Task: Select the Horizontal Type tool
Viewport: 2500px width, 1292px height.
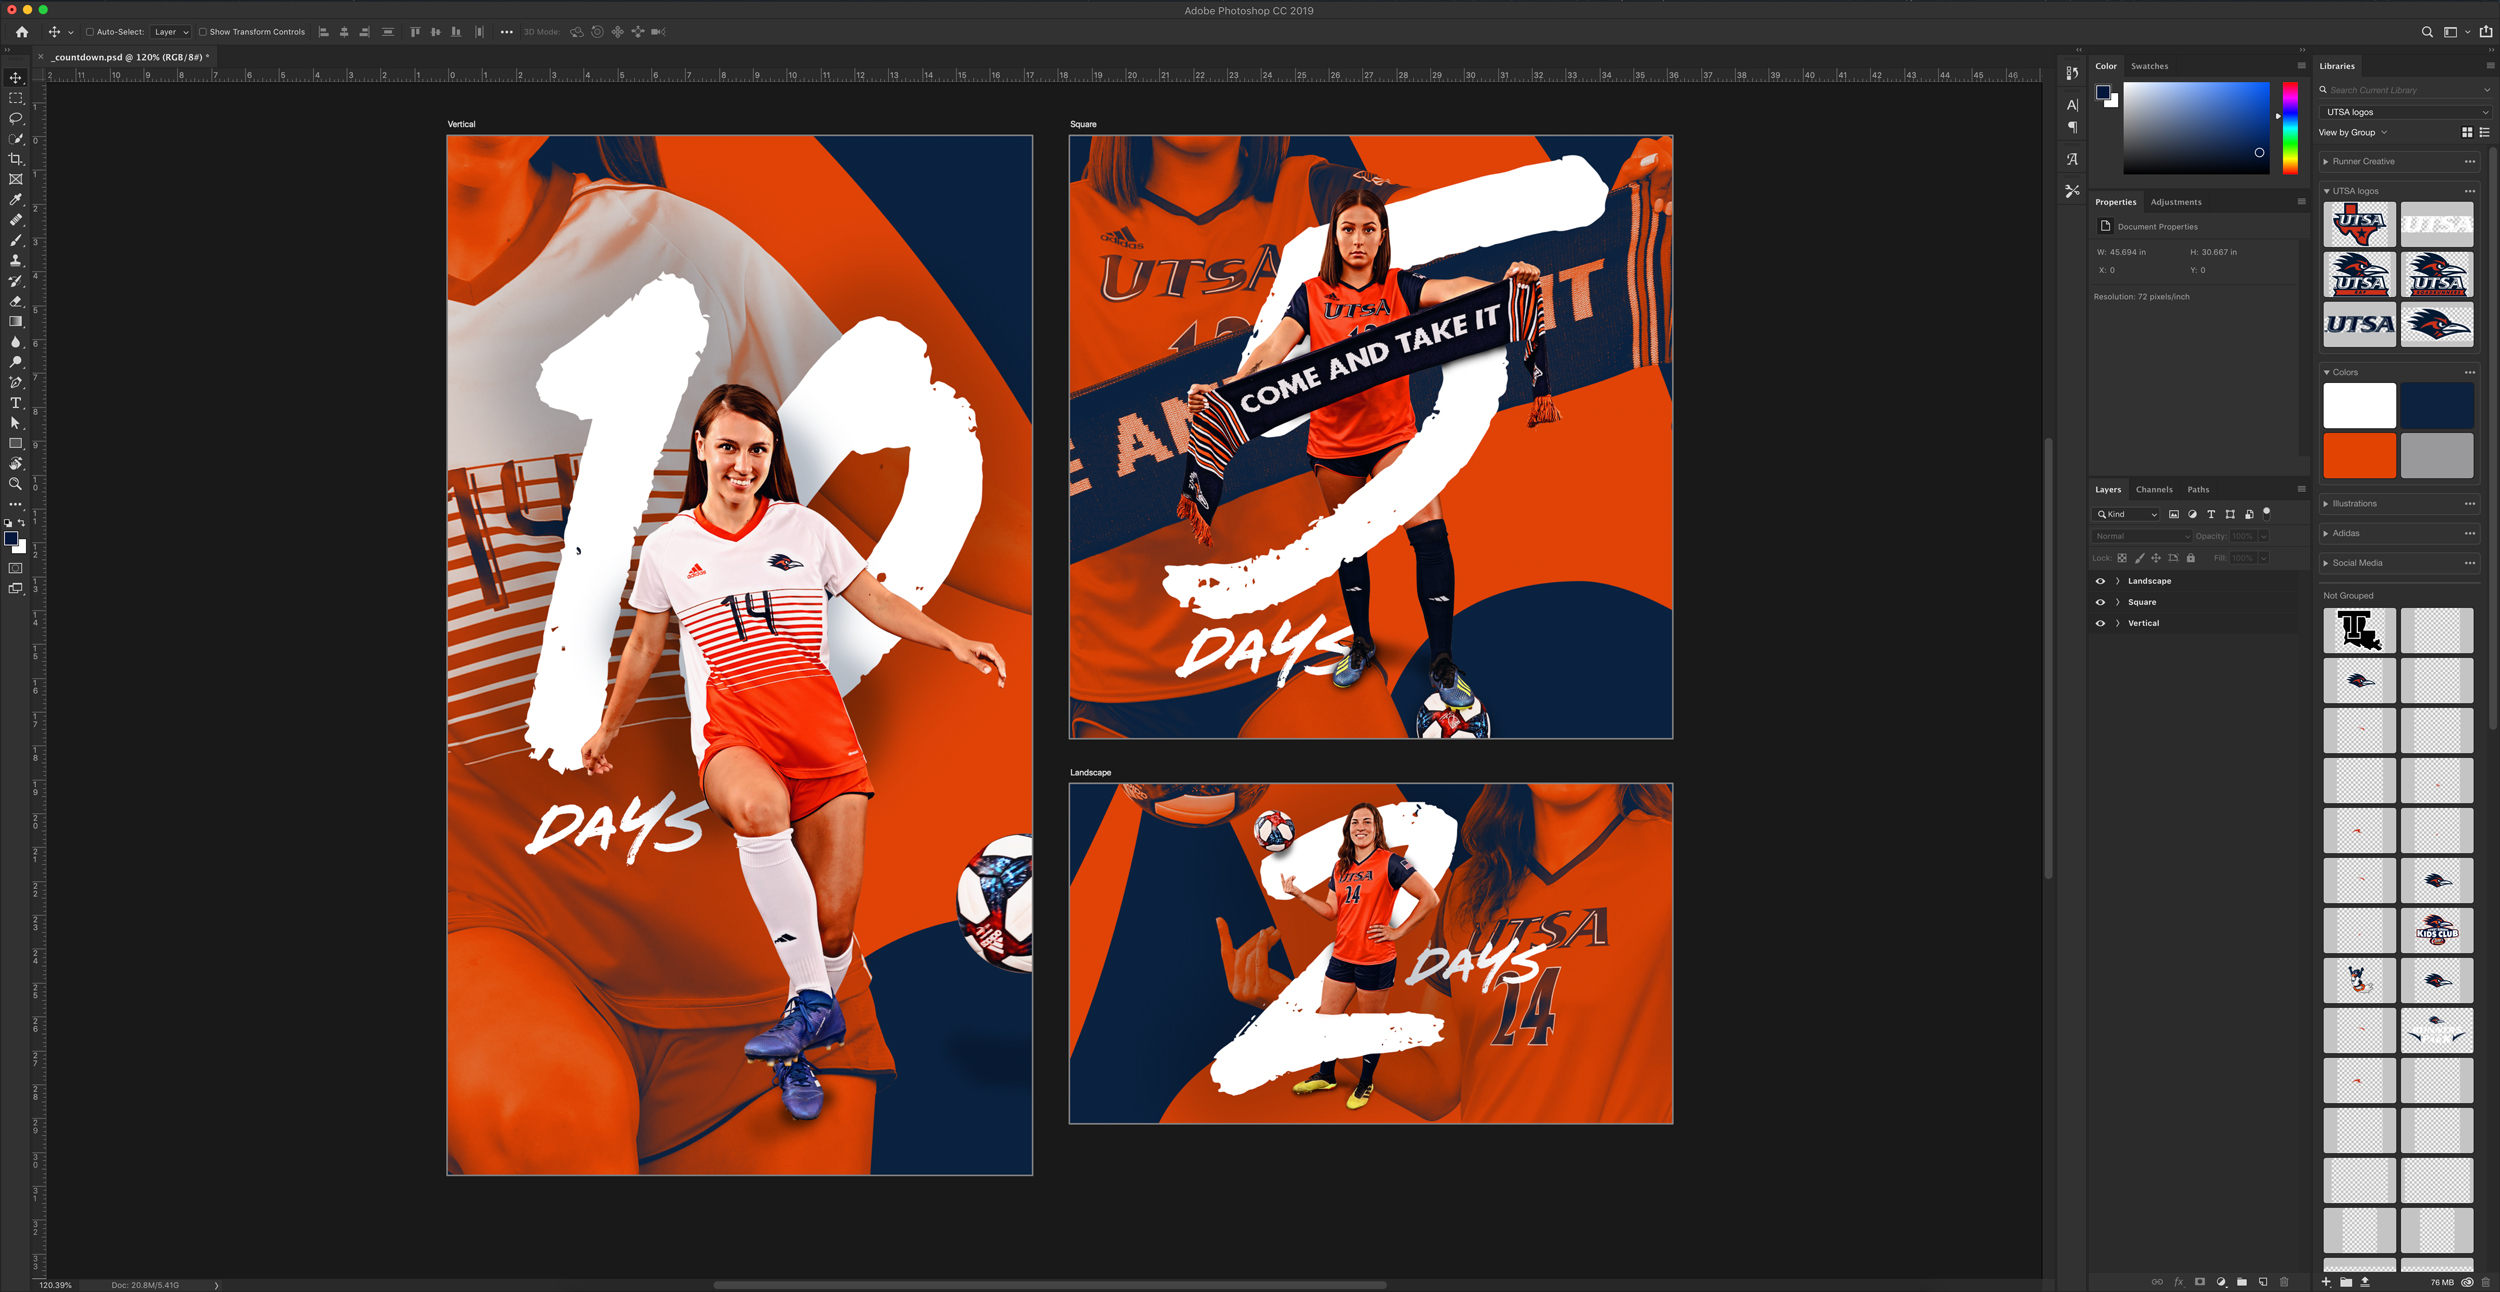Action: (x=16, y=403)
